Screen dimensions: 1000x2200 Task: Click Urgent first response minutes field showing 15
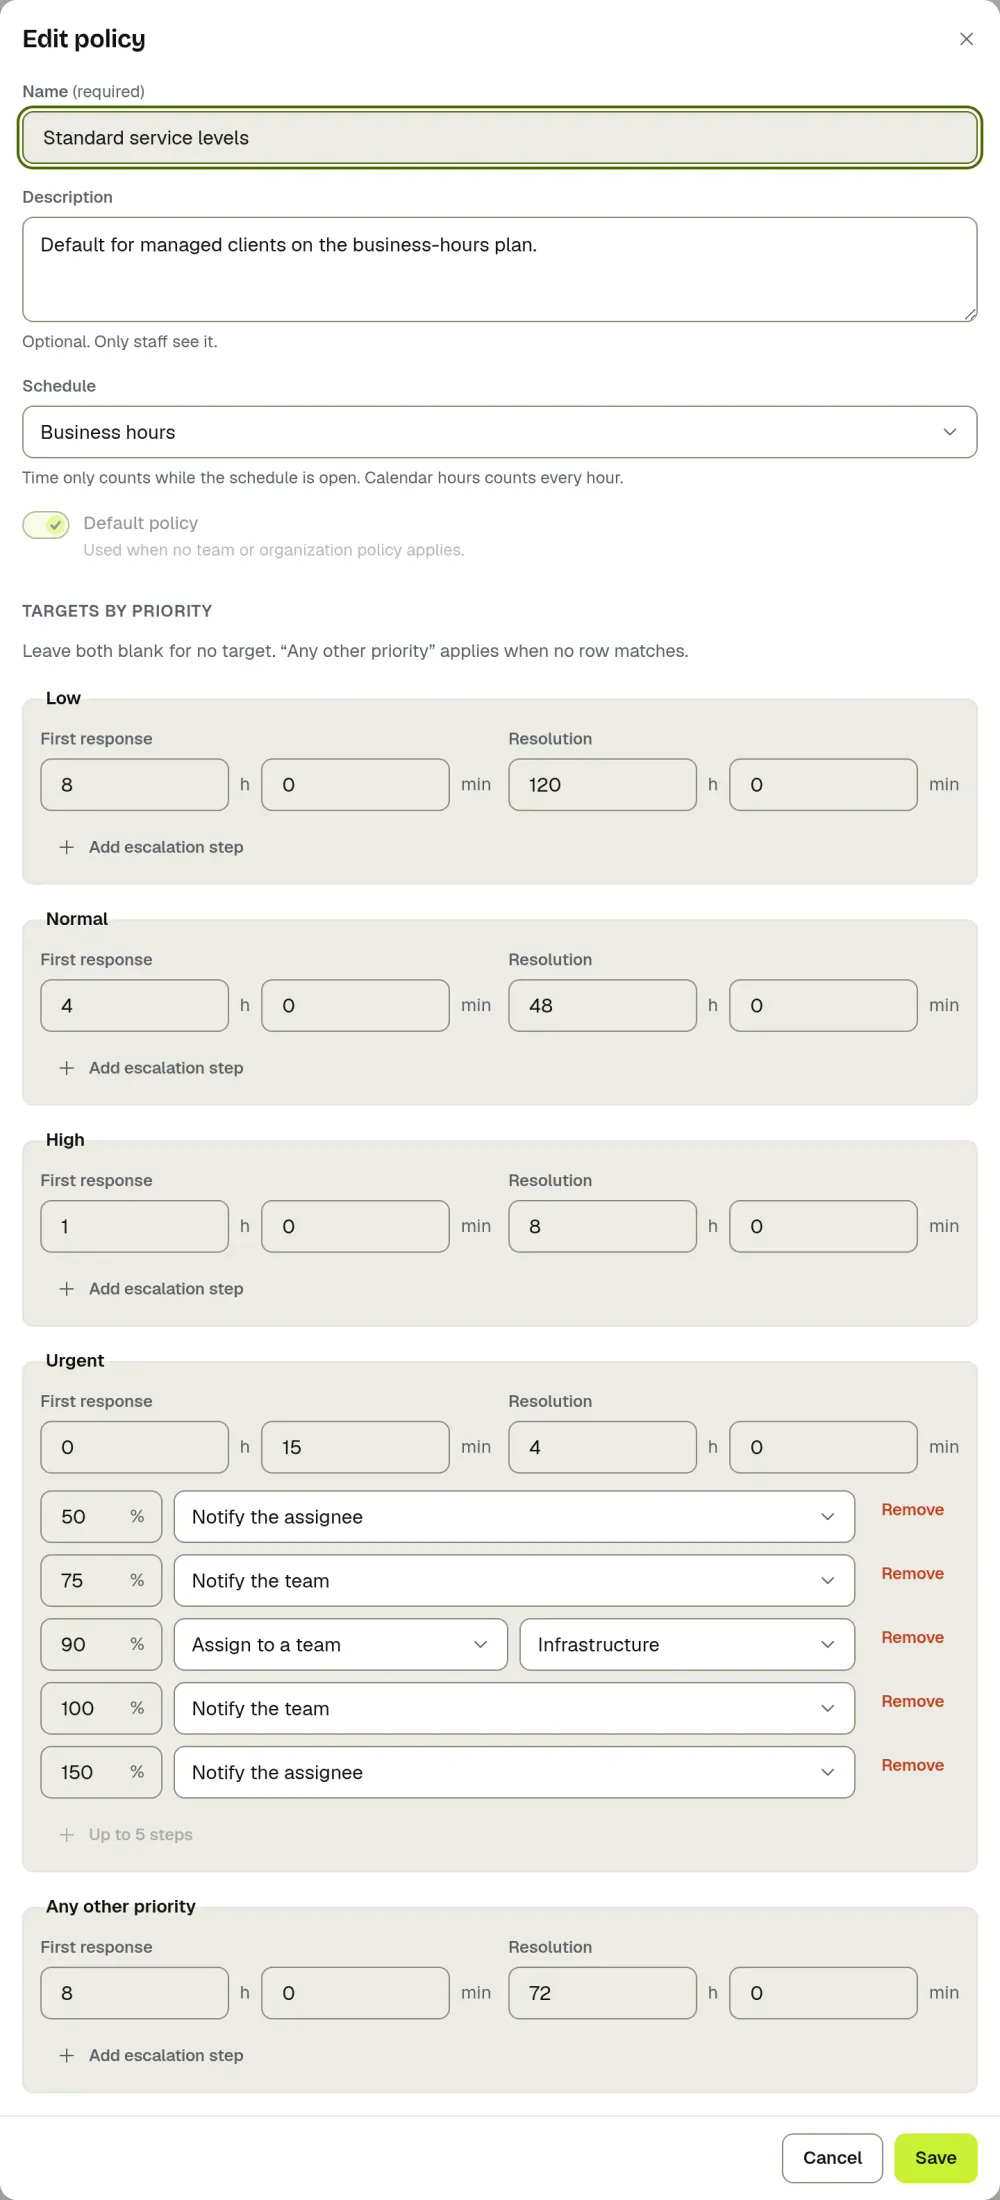[355, 1448]
